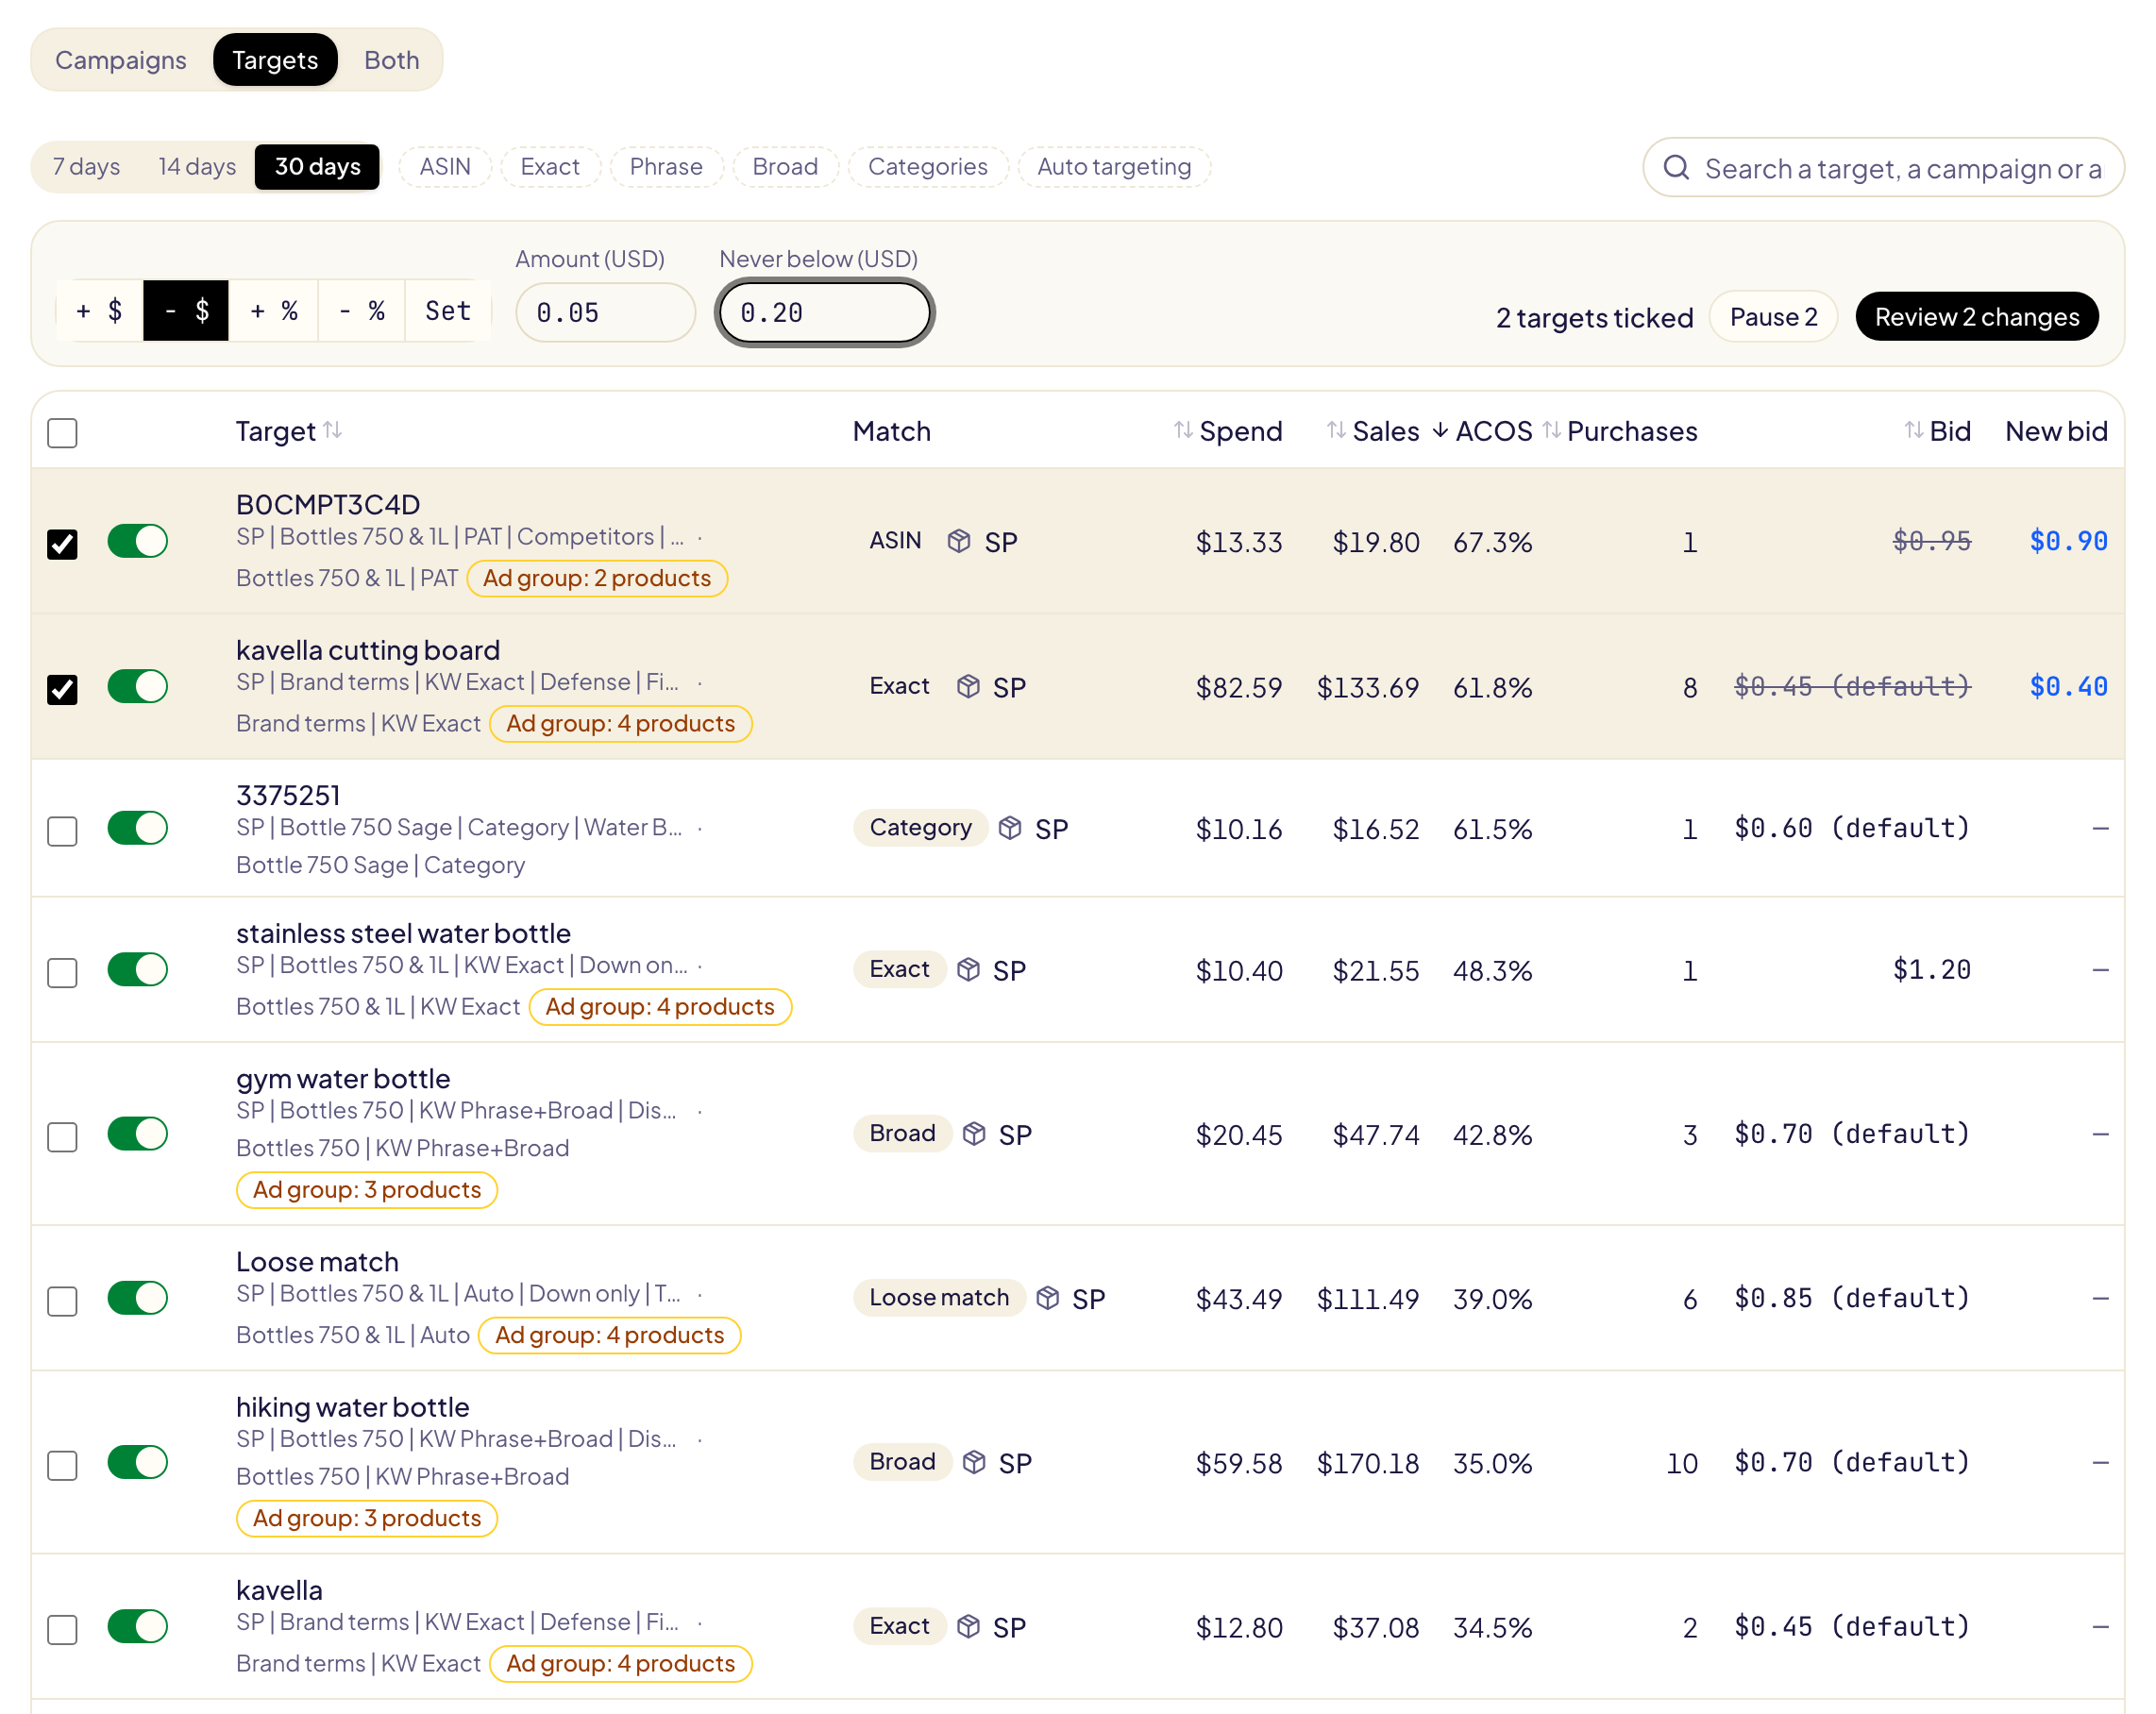Choose the - % bid adjustment mode

[x=362, y=310]
